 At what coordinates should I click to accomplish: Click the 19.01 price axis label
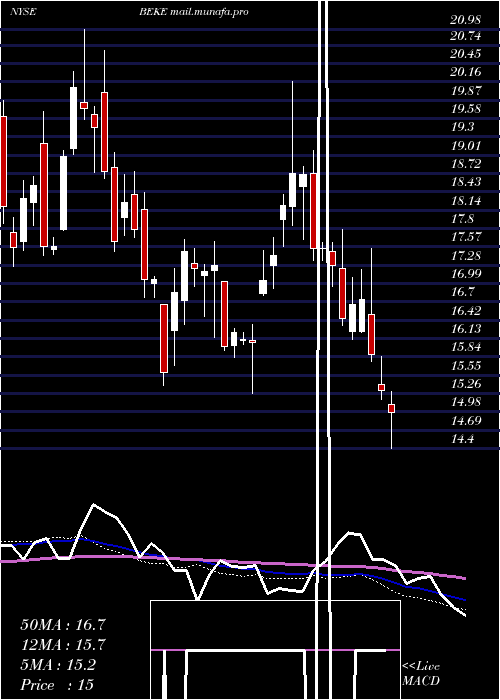(x=466, y=146)
